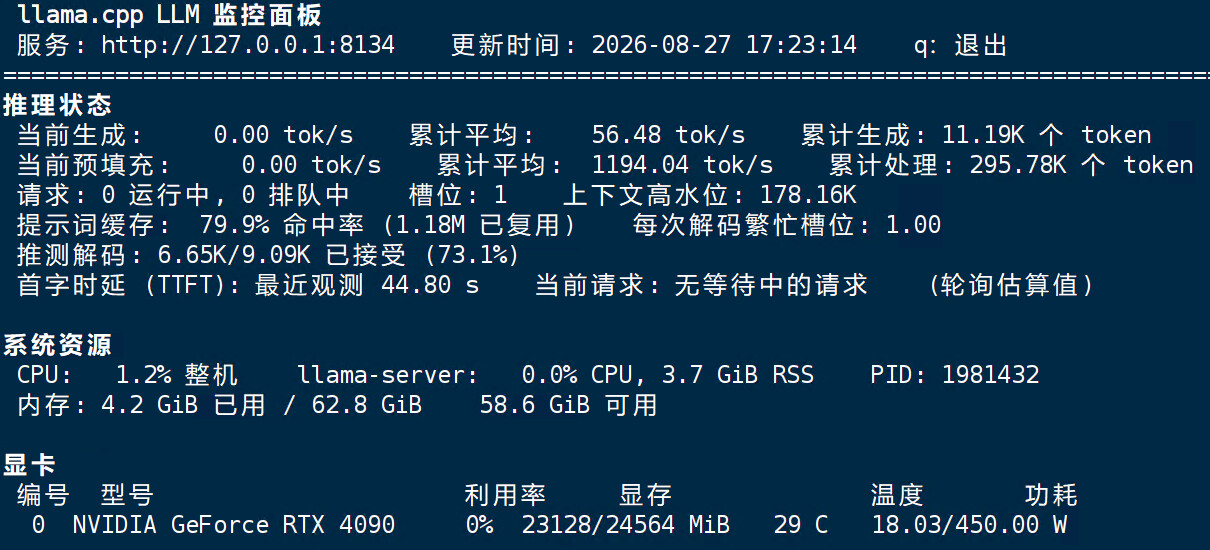Click the llama-server PID 1981432
This screenshot has width=1210, height=550.
[x=990, y=375]
